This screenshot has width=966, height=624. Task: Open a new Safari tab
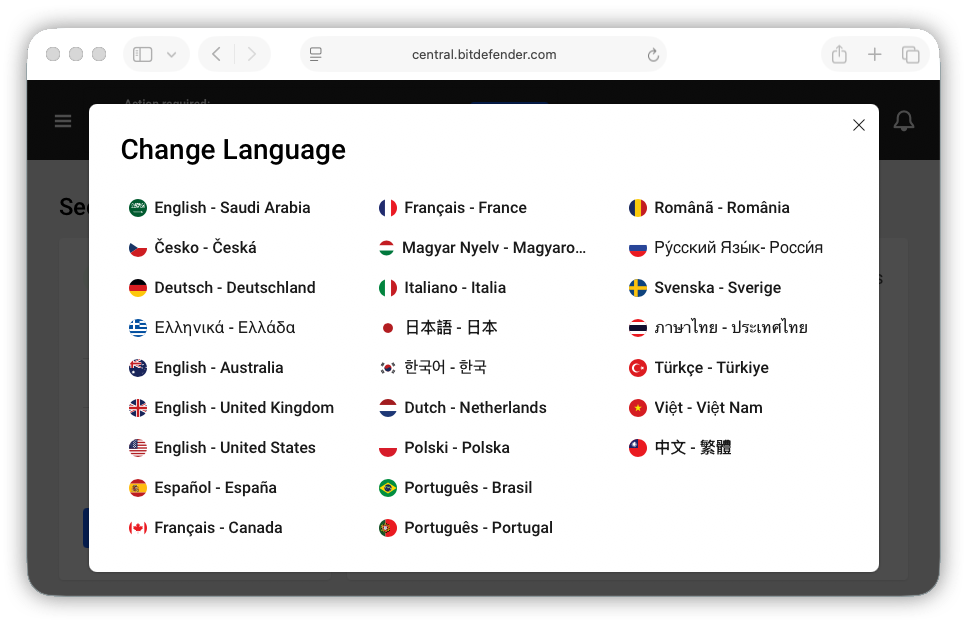pos(874,54)
